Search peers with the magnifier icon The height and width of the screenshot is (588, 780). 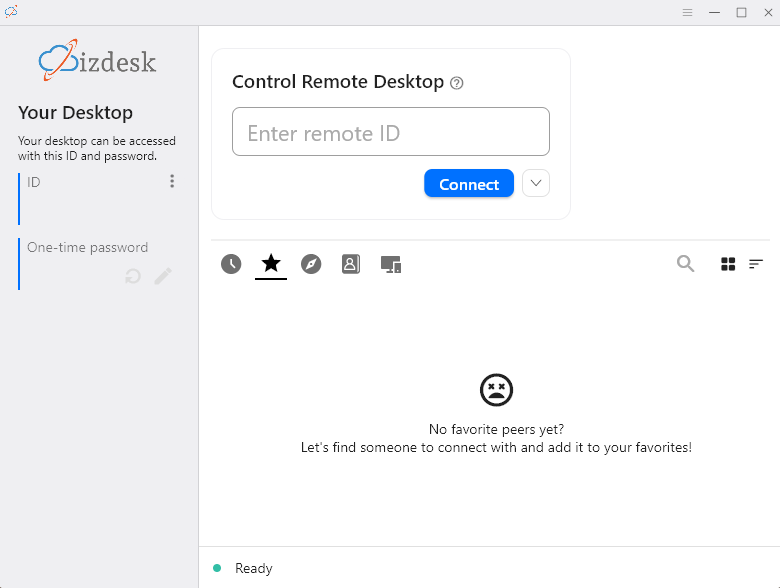(x=685, y=264)
